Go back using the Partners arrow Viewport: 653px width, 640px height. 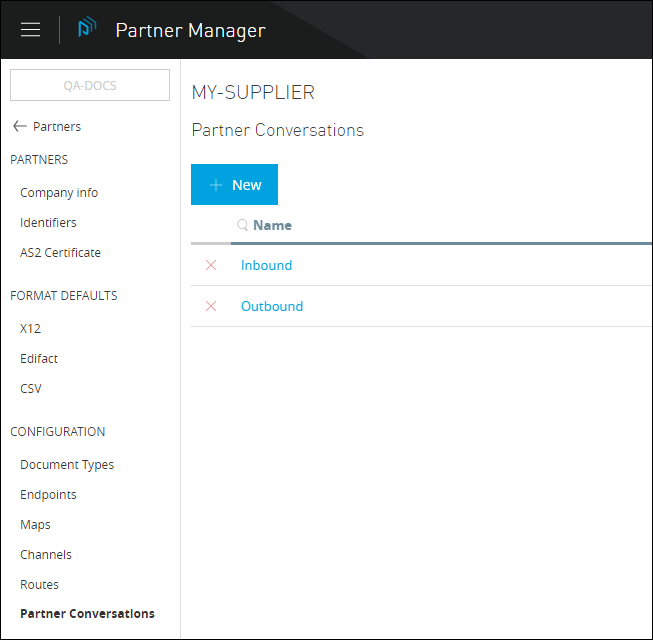pyautogui.click(x=19, y=127)
